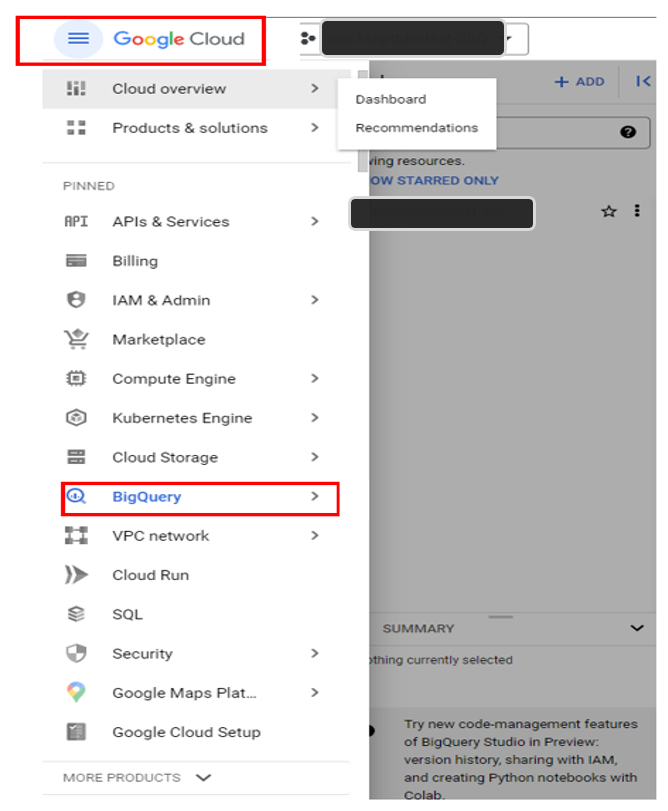
Task: Click the Marketplace cart icon
Action: coord(76,340)
